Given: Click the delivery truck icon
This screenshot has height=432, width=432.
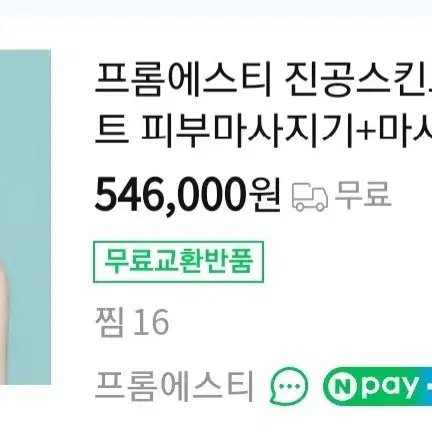Looking at the screenshot, I should coord(310,197).
